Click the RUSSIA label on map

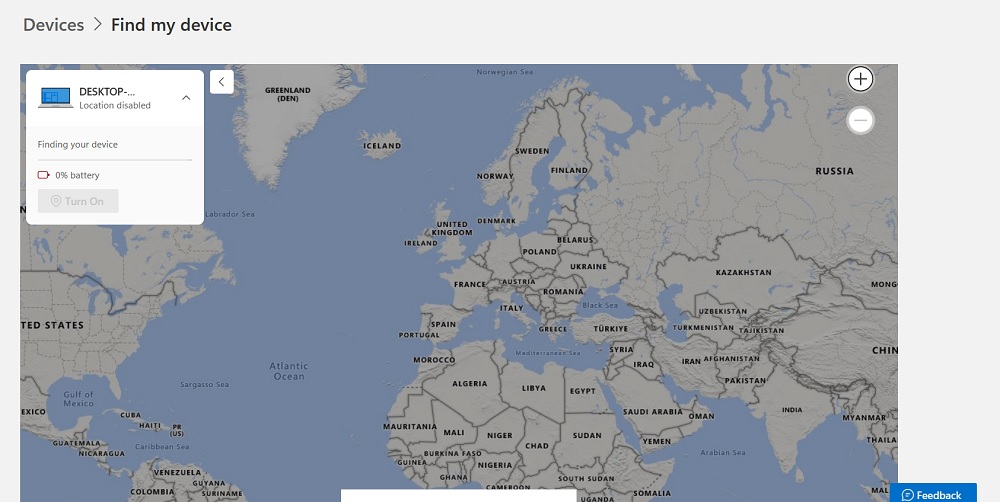click(x=834, y=171)
